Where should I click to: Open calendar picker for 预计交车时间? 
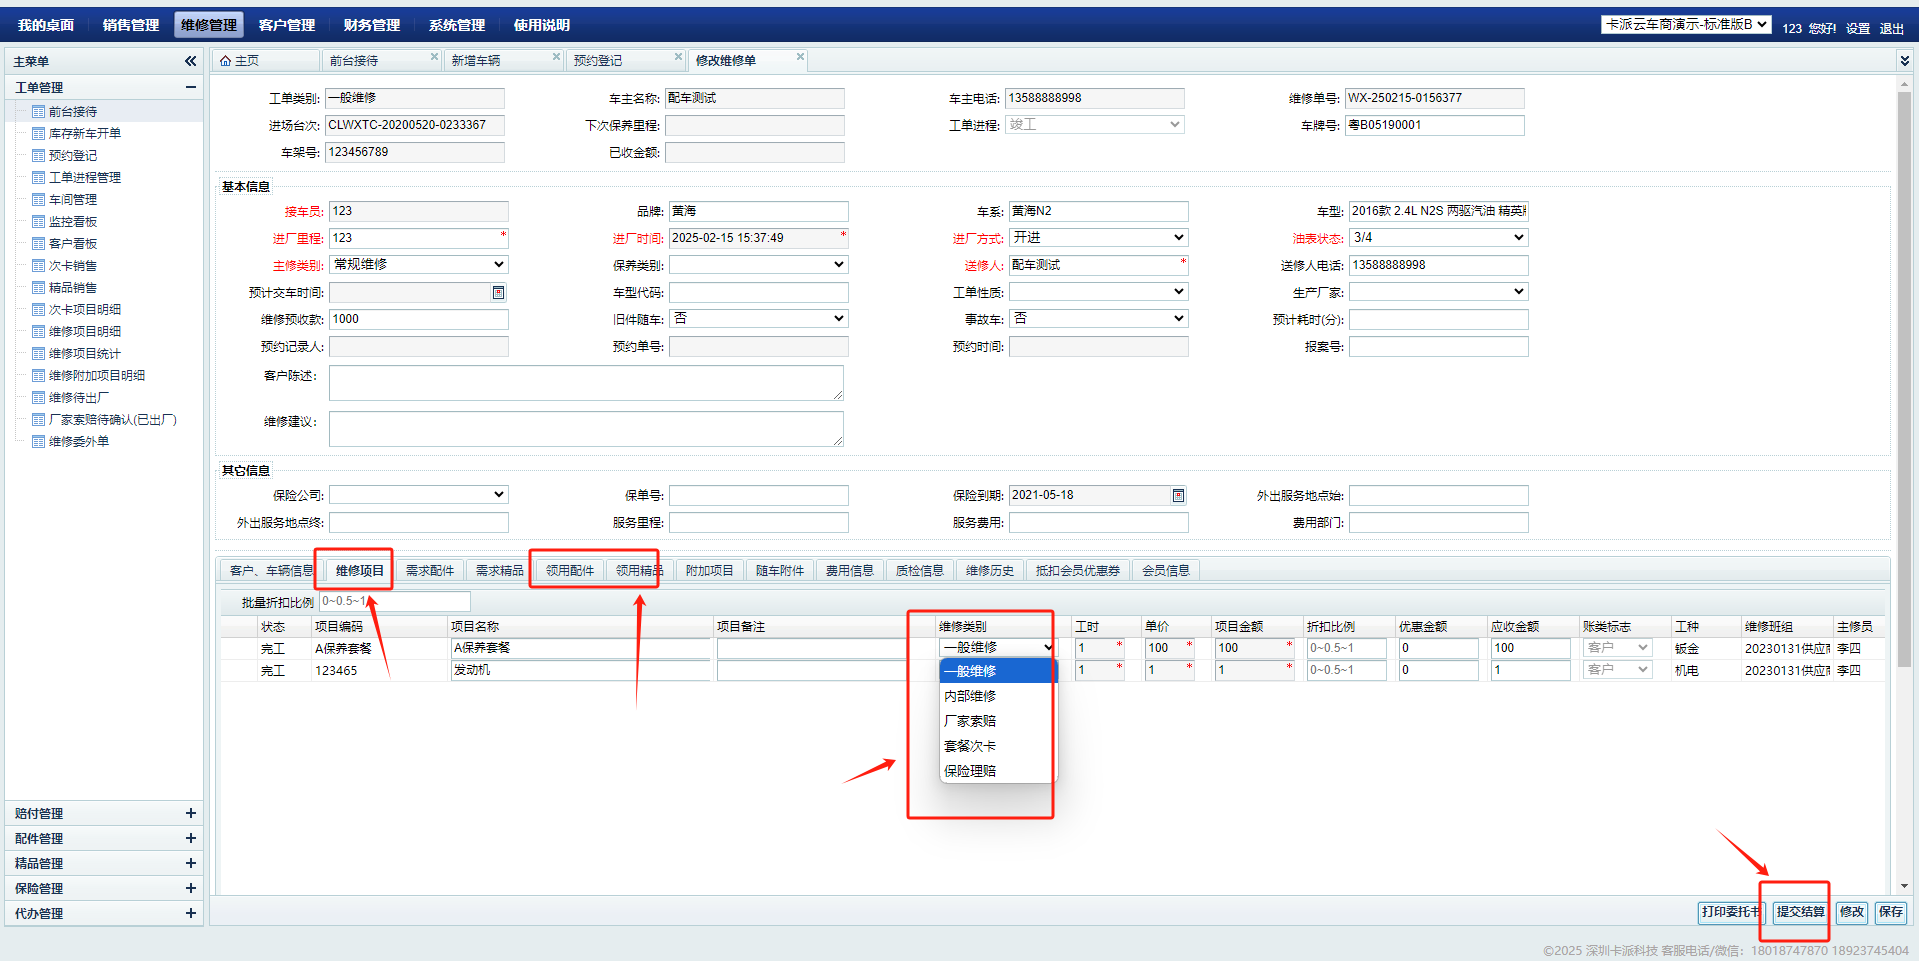point(498,292)
